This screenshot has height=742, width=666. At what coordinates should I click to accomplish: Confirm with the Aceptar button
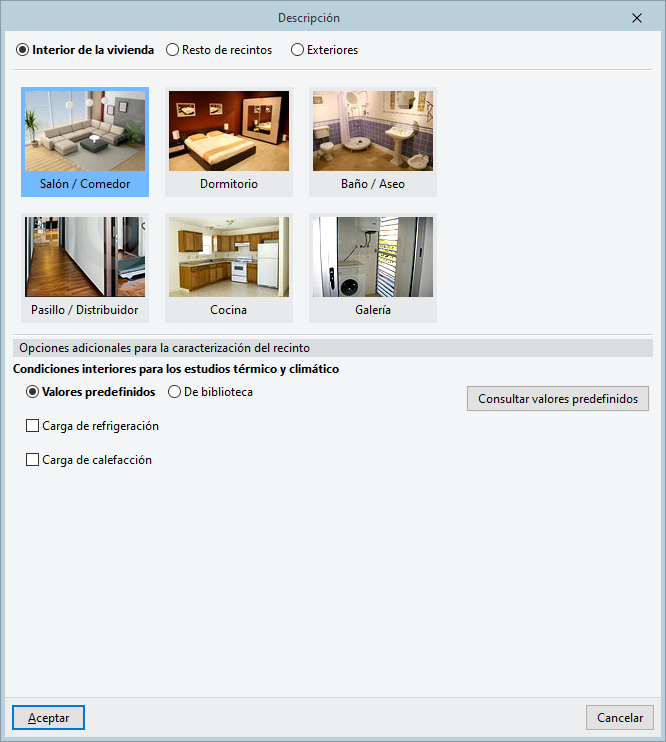tap(48, 718)
